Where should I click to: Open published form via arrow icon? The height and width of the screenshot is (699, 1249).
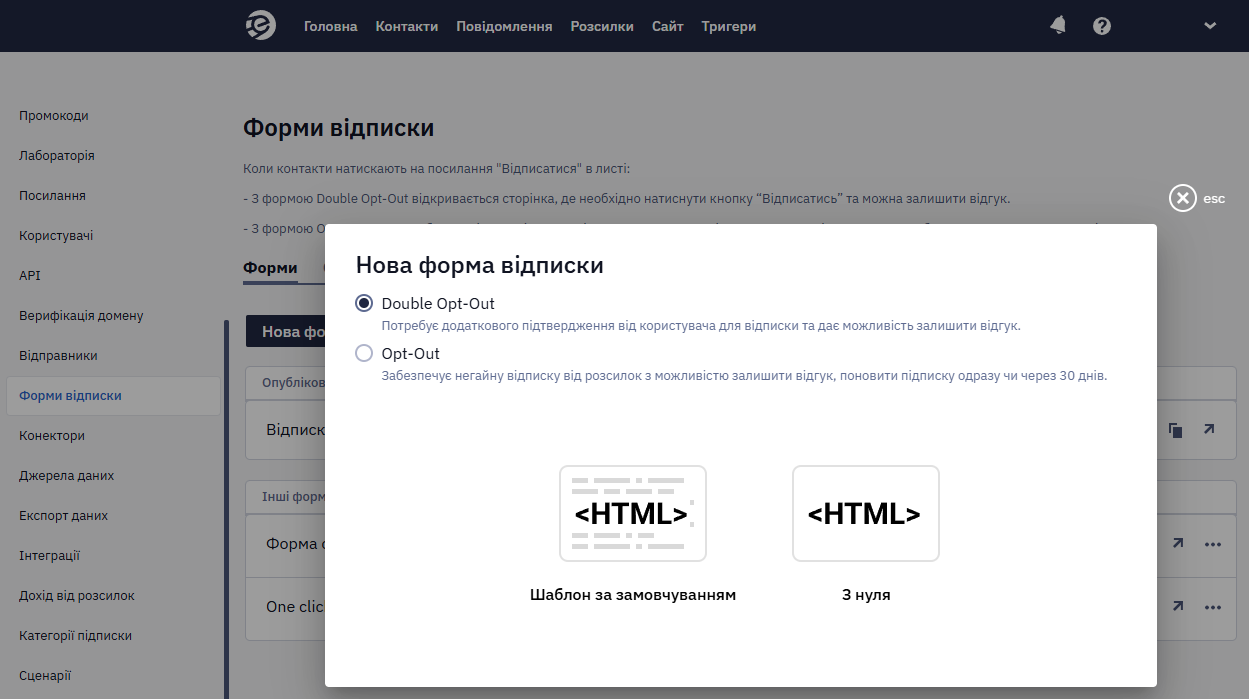pyautogui.click(x=1209, y=429)
